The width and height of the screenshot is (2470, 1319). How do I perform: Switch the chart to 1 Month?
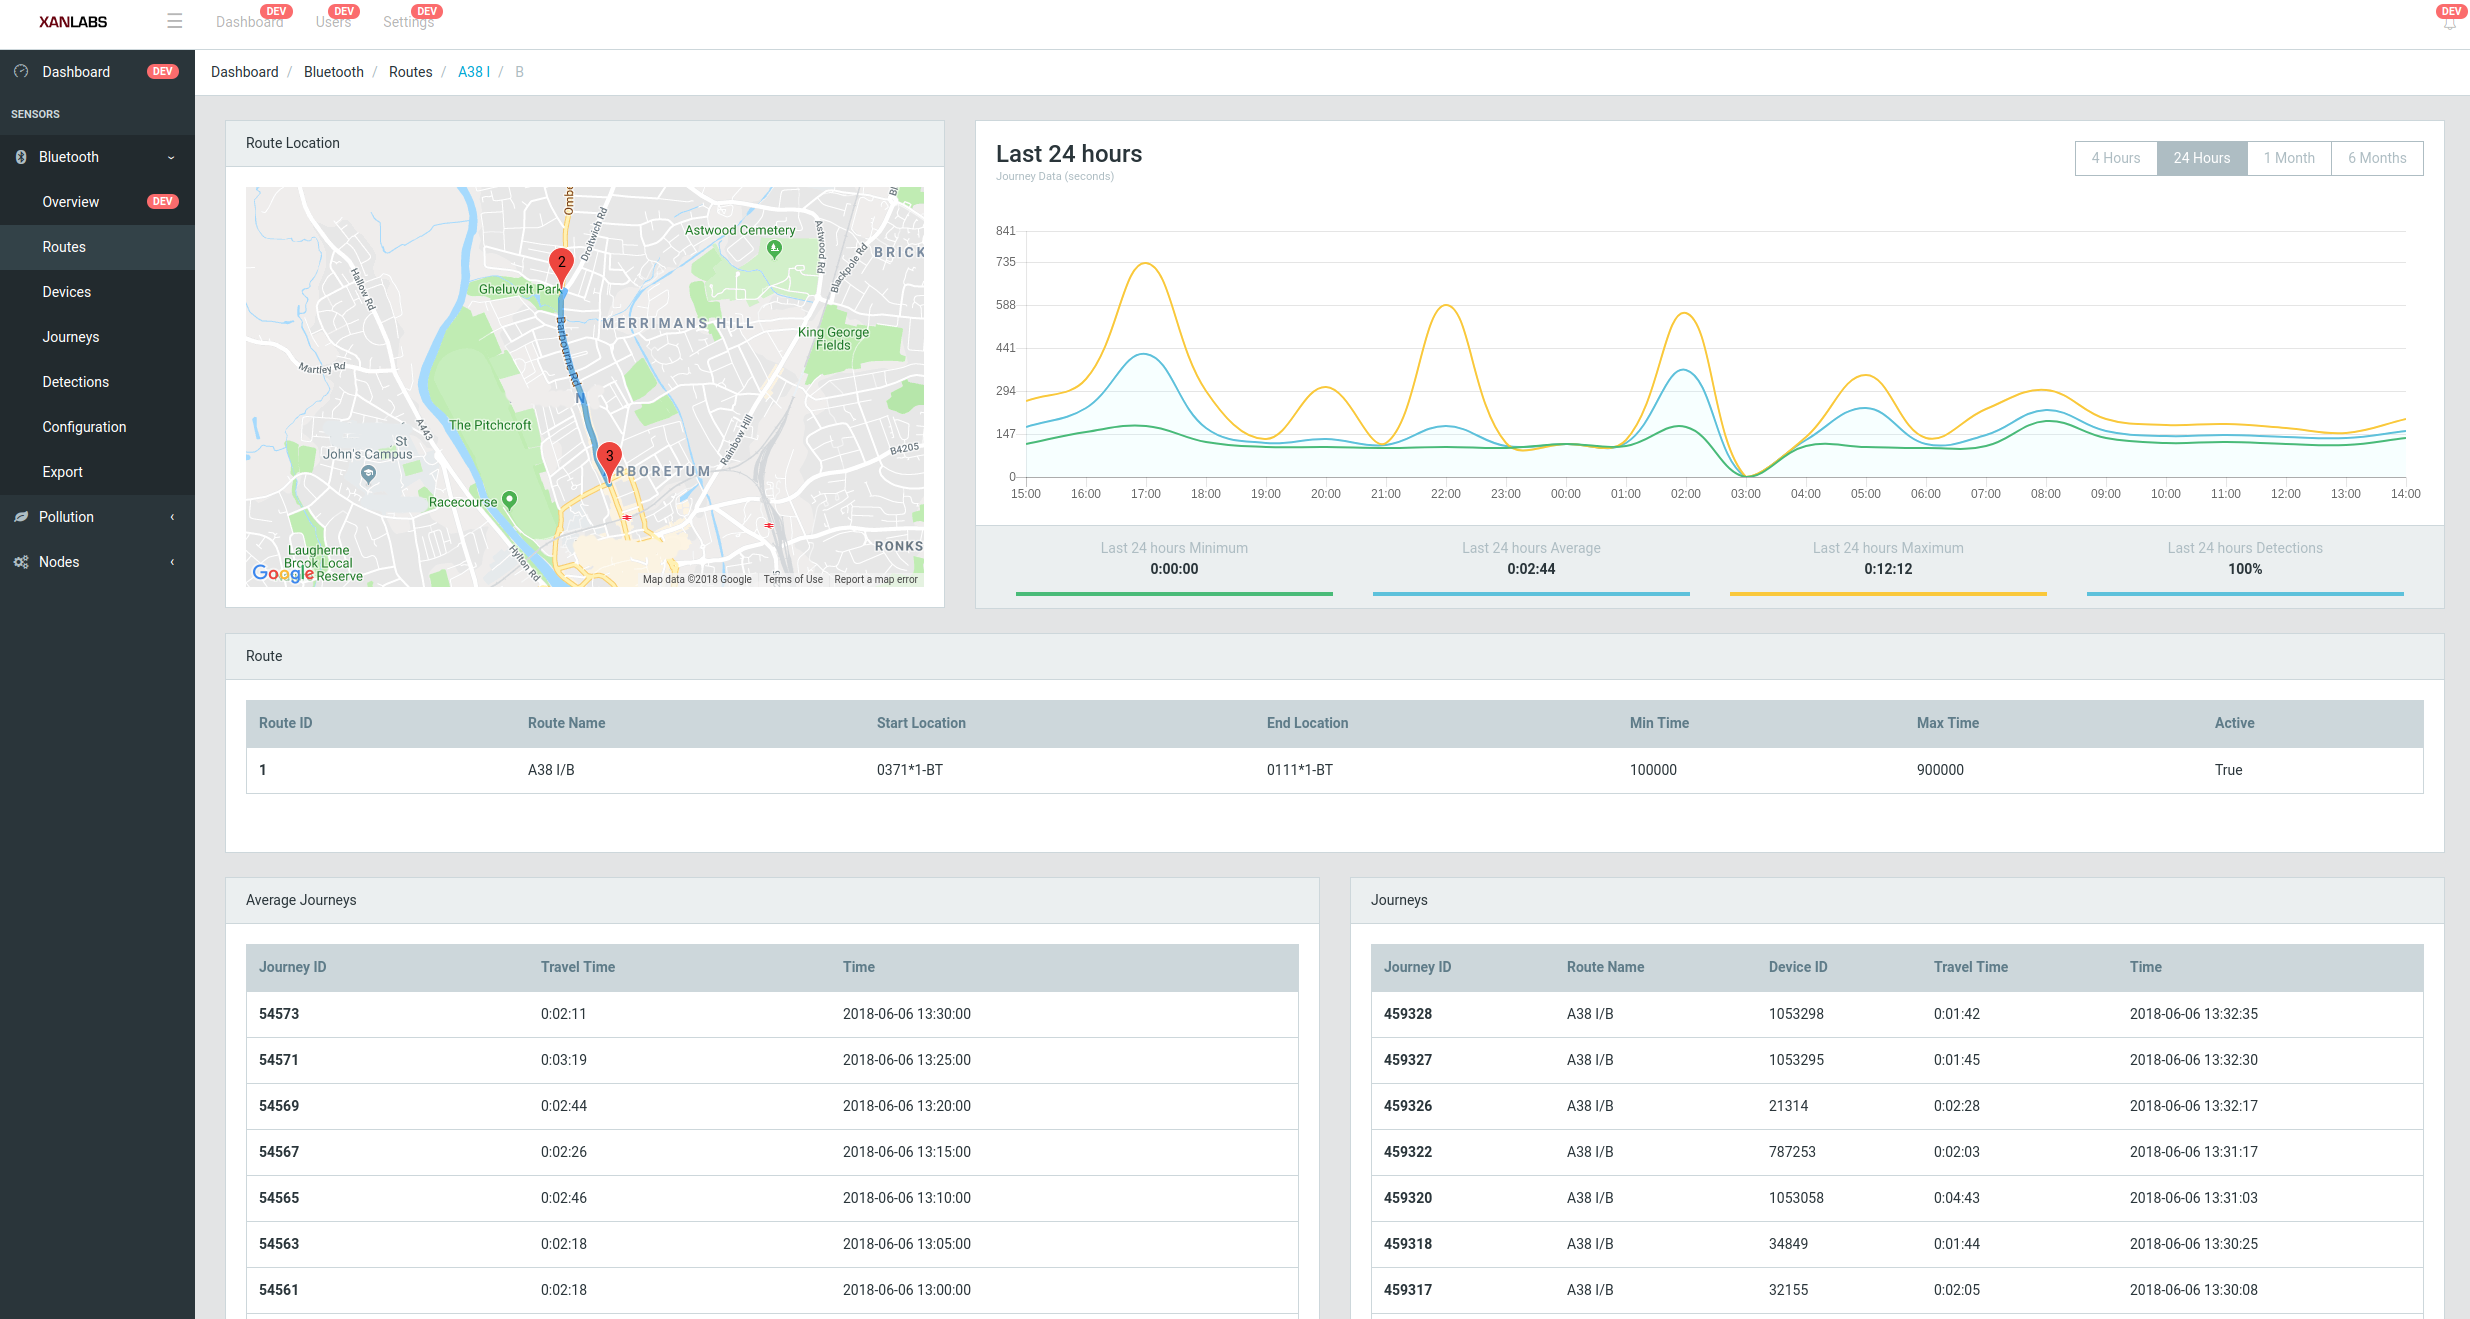pyautogui.click(x=2289, y=158)
